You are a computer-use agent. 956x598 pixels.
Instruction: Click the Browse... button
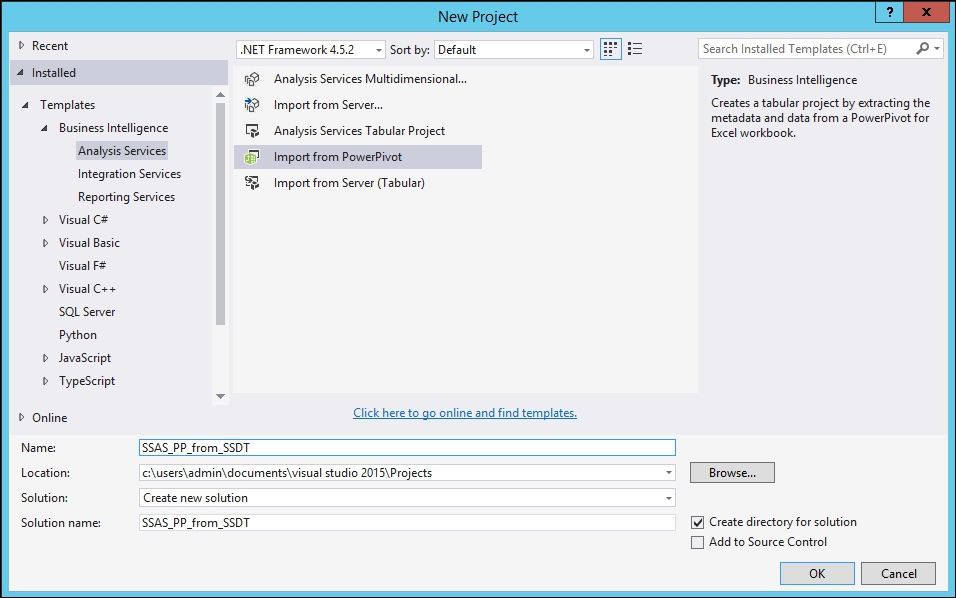(732, 473)
